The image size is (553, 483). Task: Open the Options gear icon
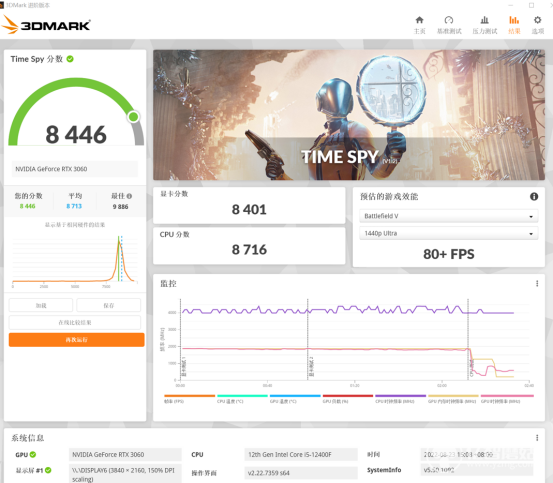(x=537, y=25)
